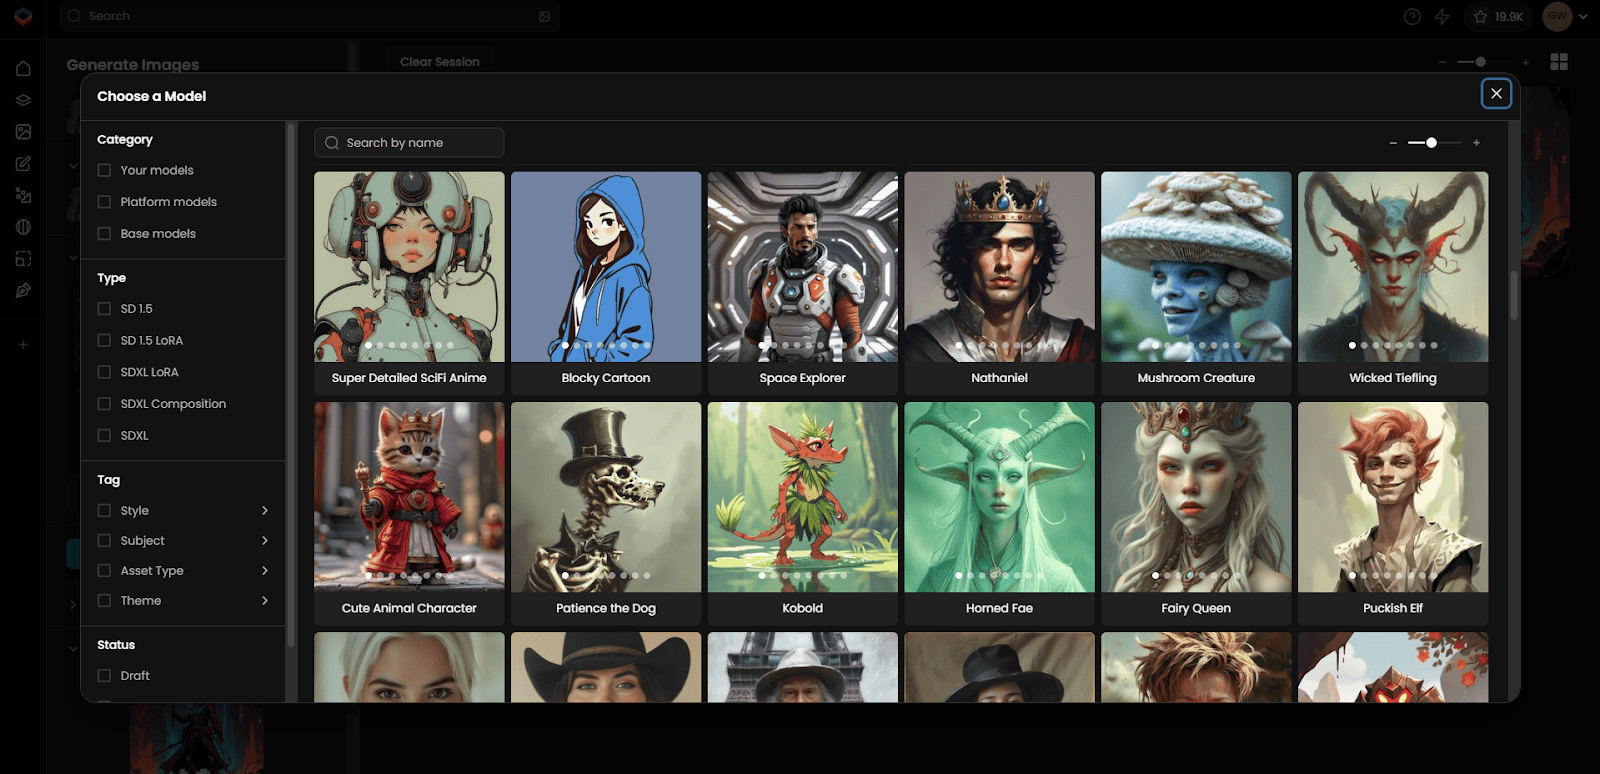The width and height of the screenshot is (1600, 774).
Task: Open the account dropdown next to GW avatar
Action: click(x=1583, y=17)
